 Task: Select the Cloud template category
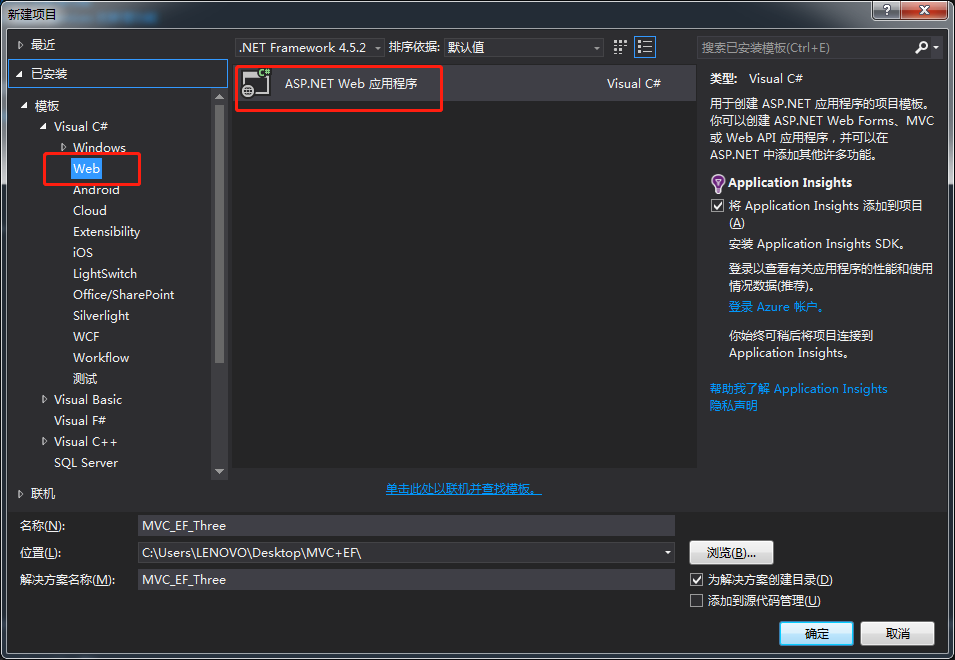90,211
